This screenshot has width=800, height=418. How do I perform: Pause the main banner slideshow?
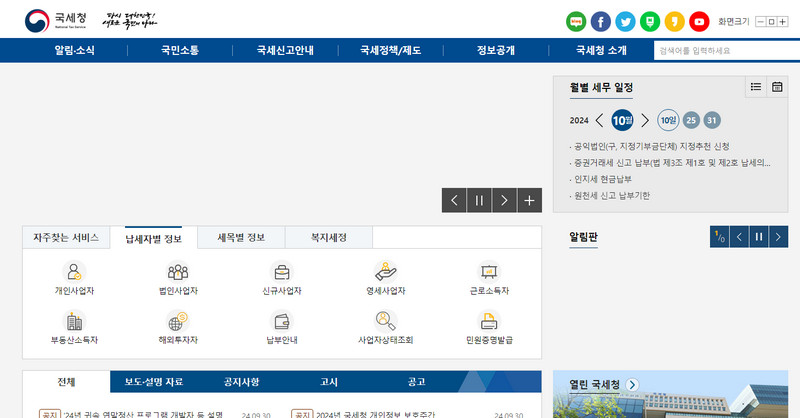[x=479, y=200]
